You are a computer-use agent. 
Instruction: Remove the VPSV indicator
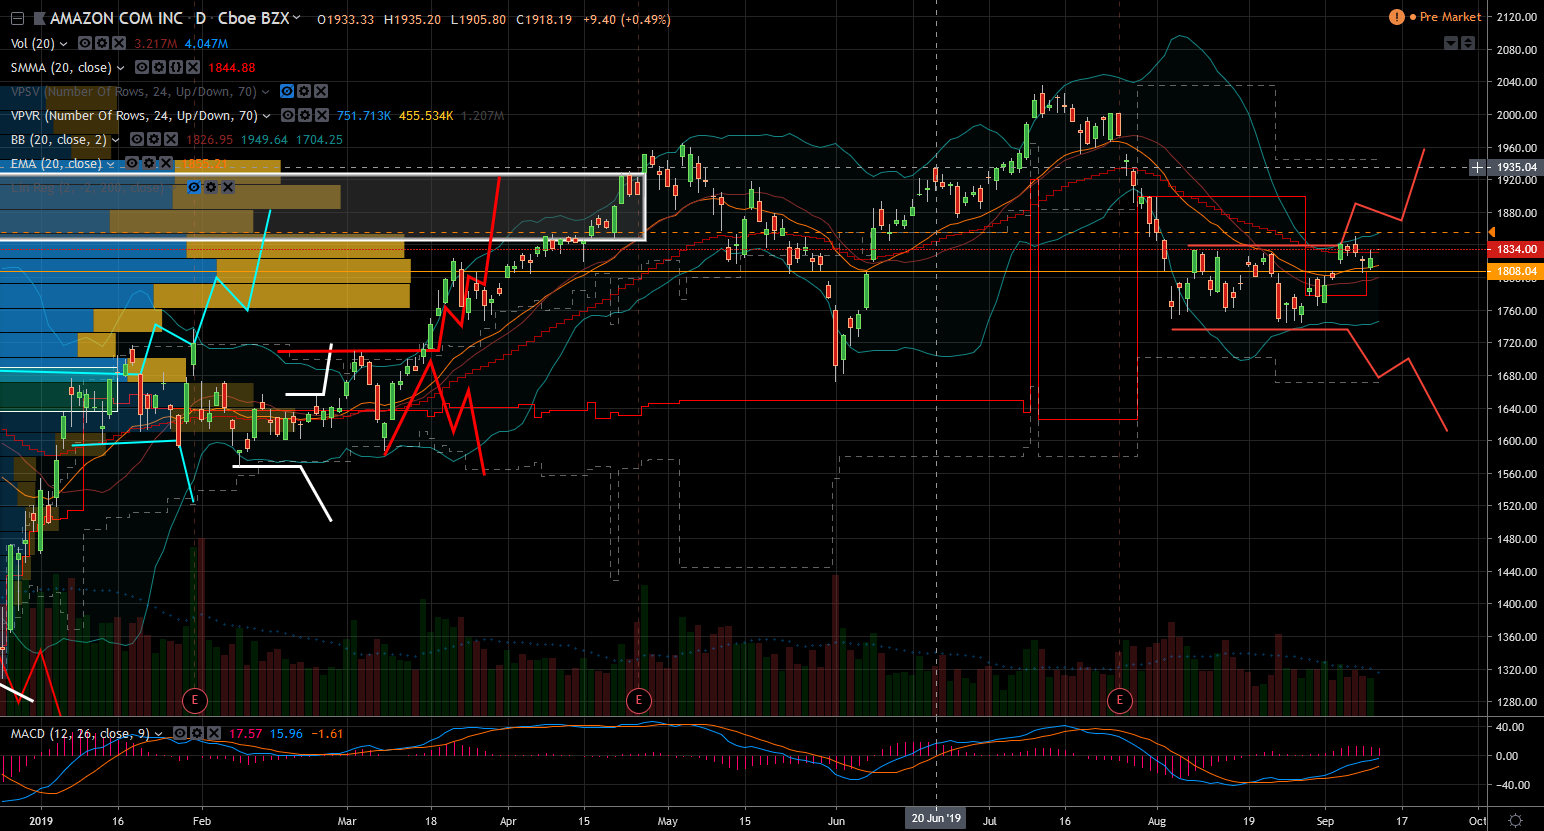coord(320,92)
